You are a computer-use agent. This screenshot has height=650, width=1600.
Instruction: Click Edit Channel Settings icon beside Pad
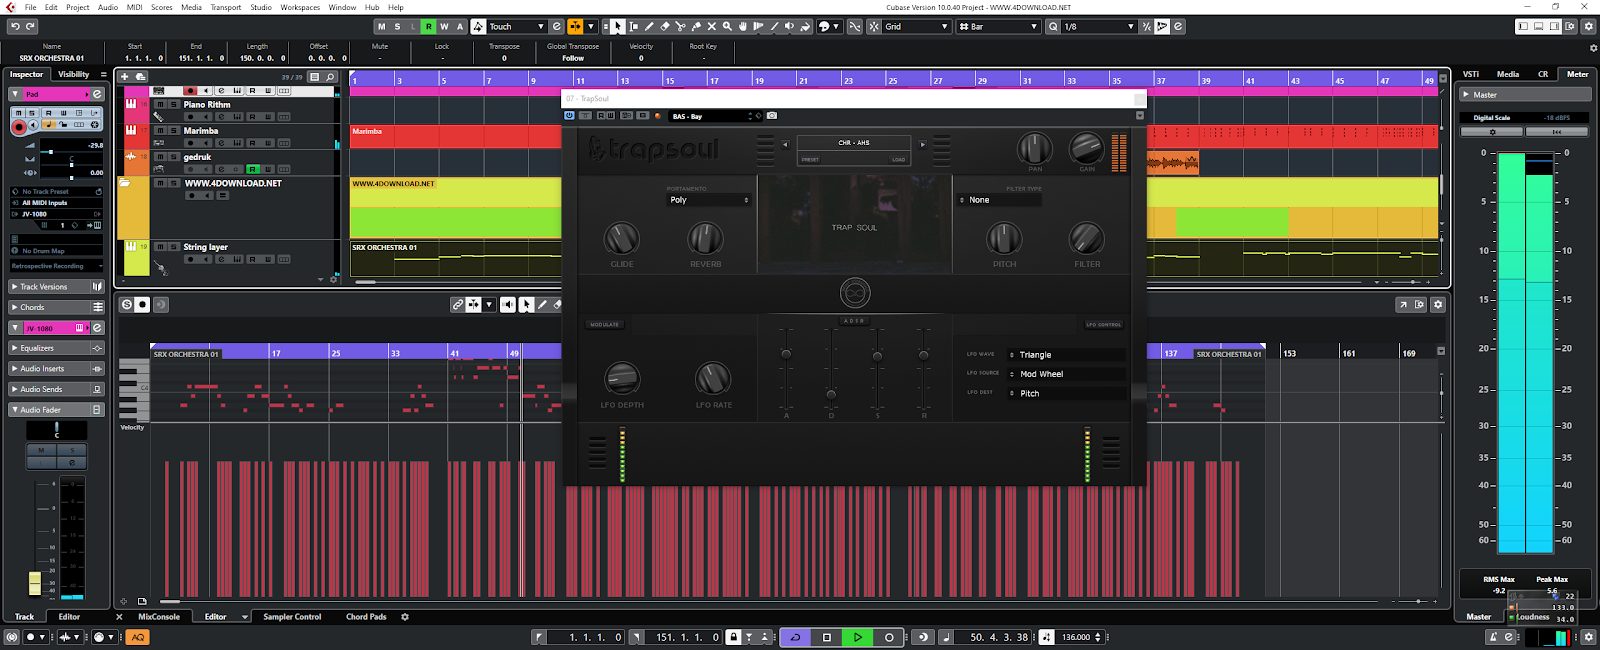[x=97, y=94]
